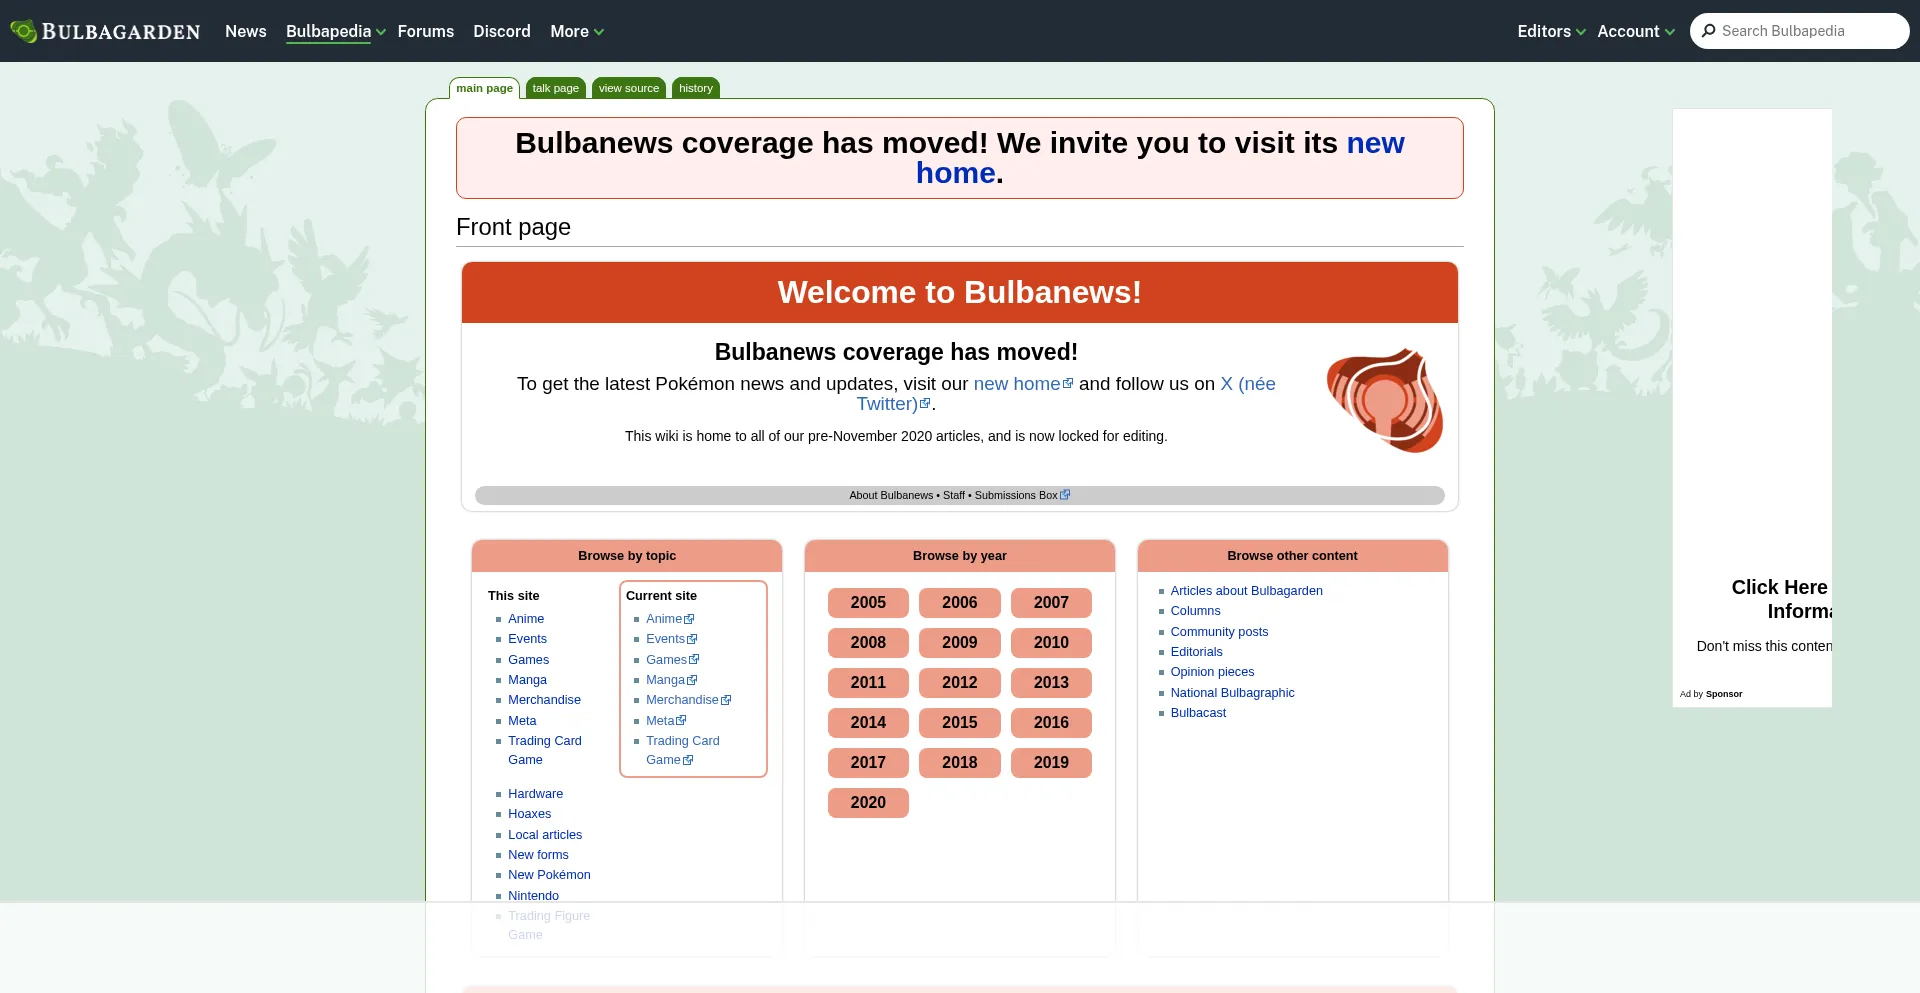1920x993 pixels.
Task: Switch to the talk page tab
Action: point(556,88)
